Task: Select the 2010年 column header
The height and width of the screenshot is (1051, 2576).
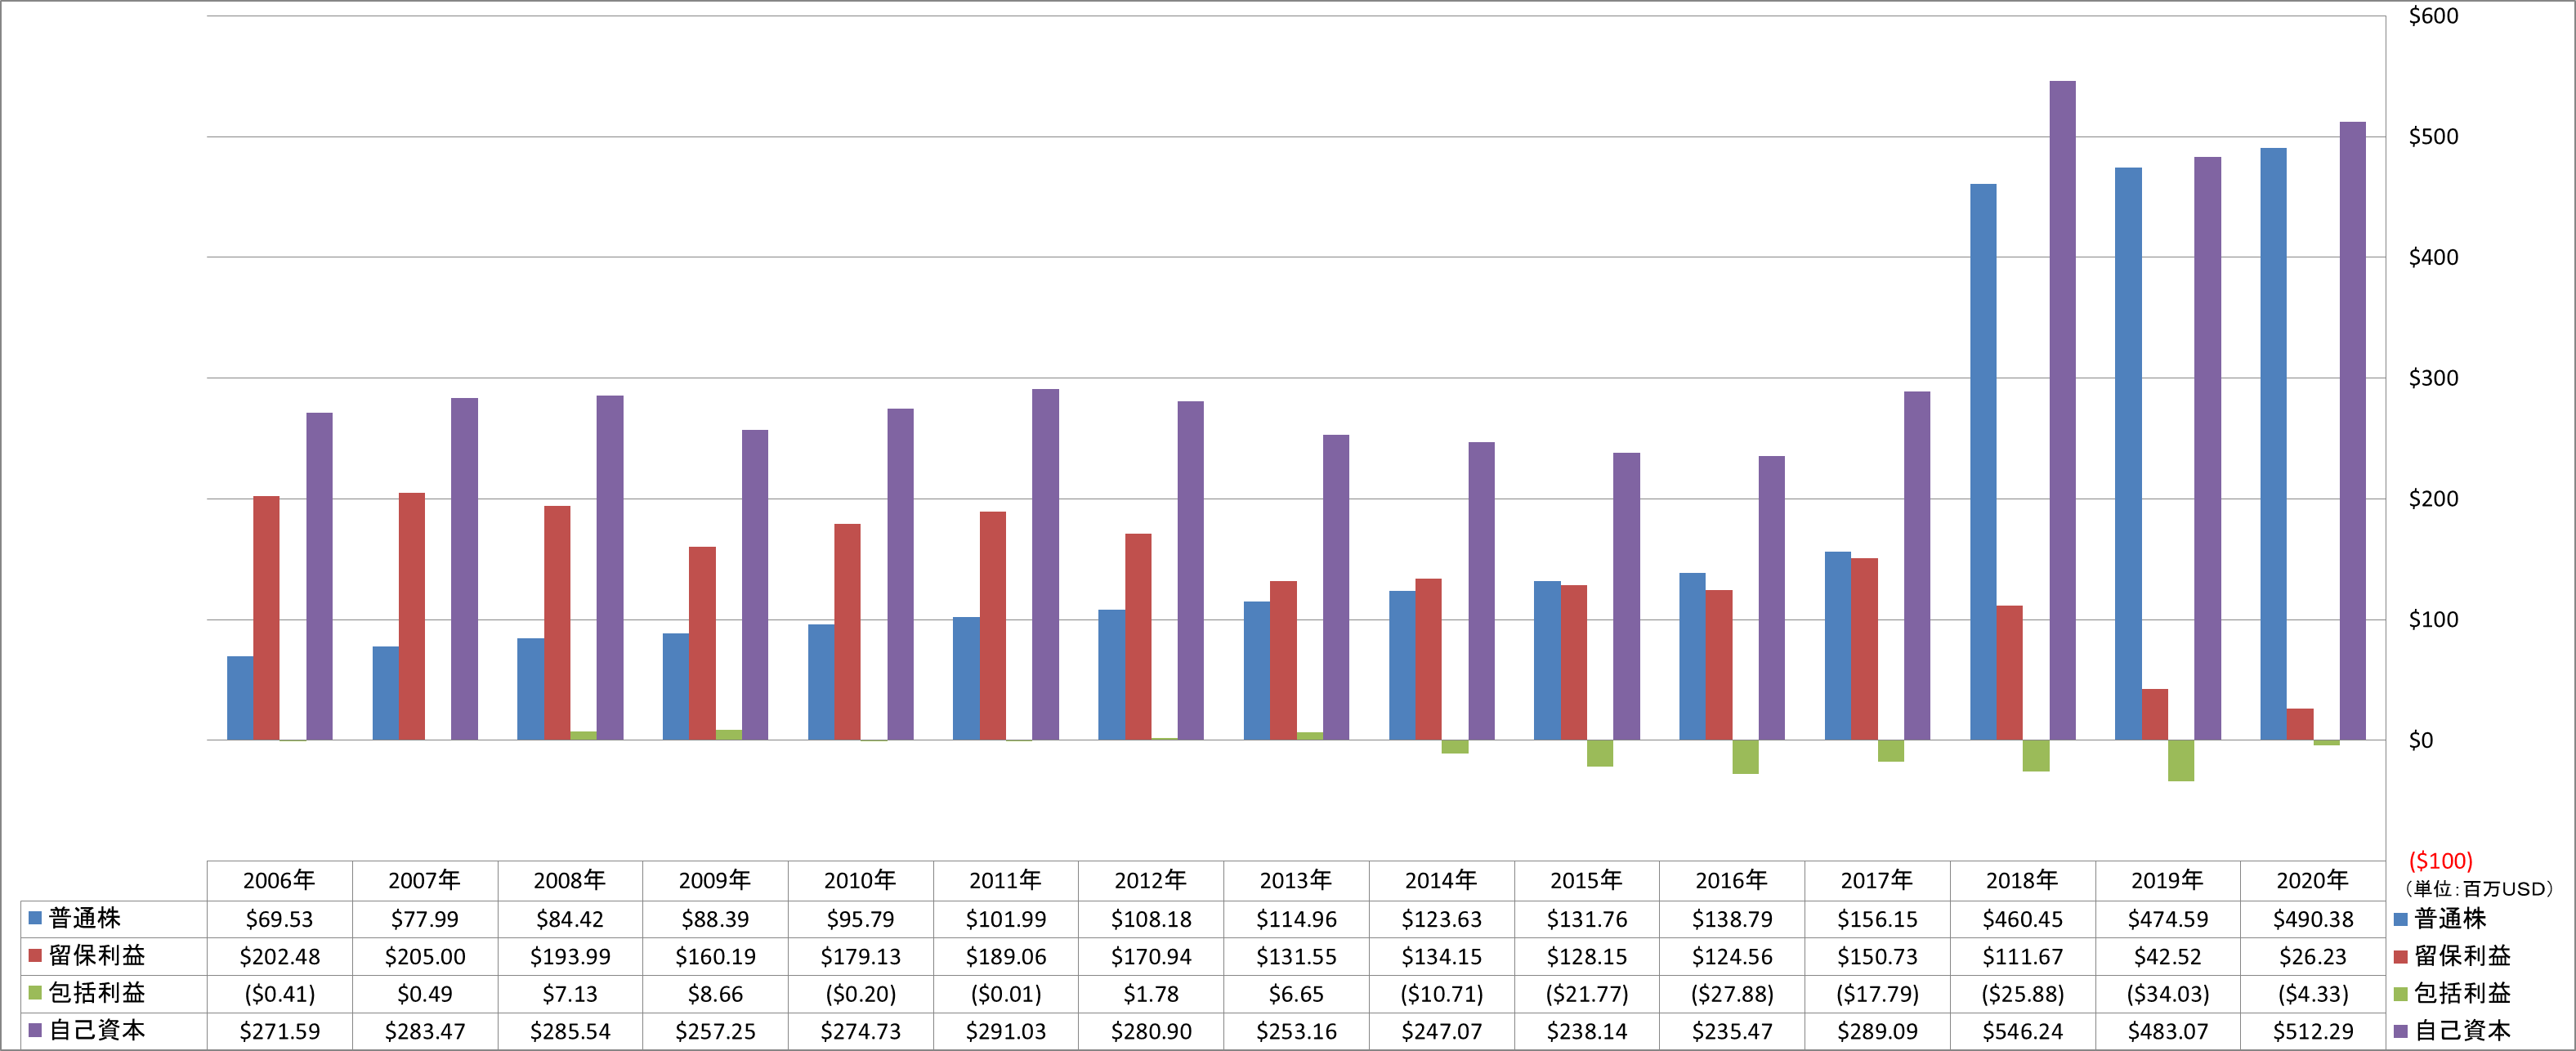Action: pos(860,881)
